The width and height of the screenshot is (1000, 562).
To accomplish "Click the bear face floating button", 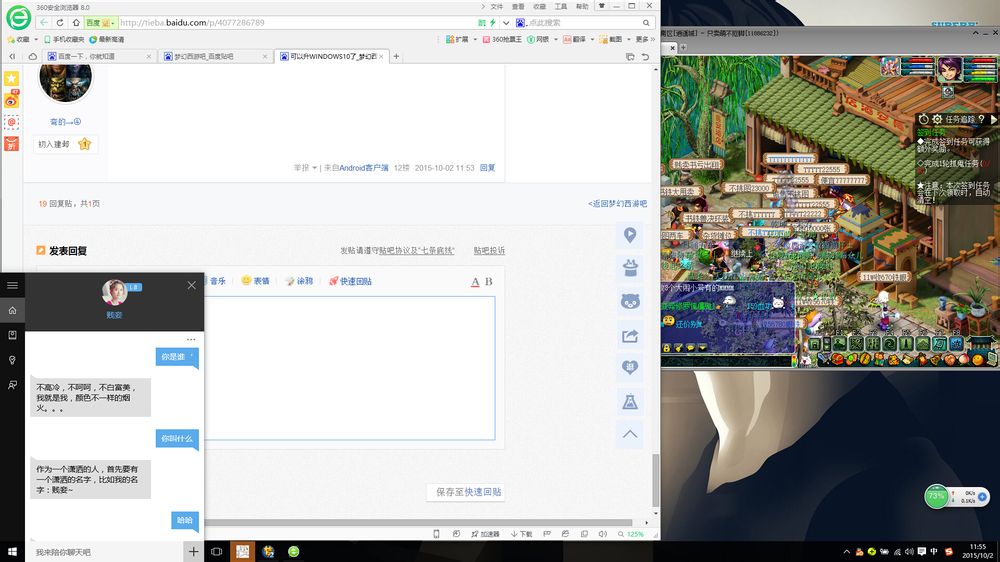I will click(x=630, y=302).
